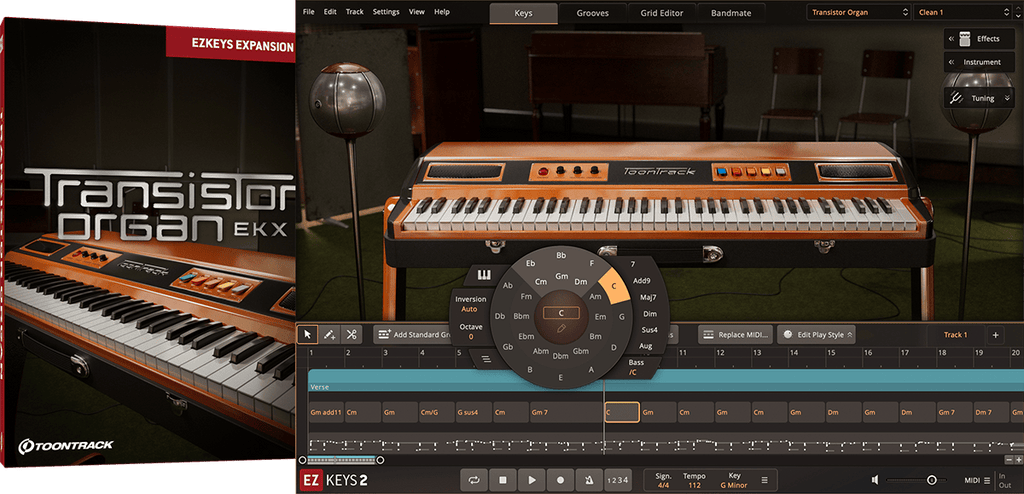1024x494 pixels.
Task: Select the pencil draw tool
Action: click(x=330, y=334)
